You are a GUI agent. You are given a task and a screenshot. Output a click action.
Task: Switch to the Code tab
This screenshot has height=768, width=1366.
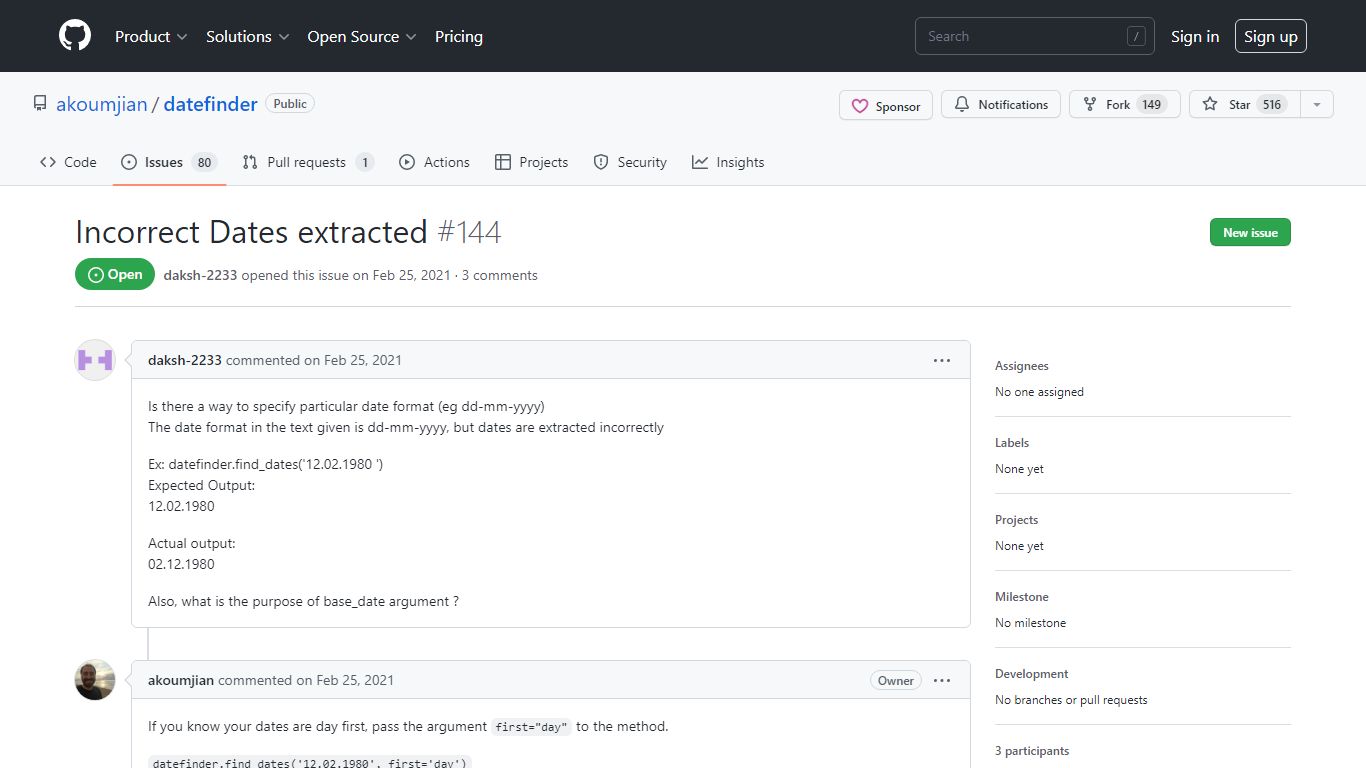click(x=68, y=162)
